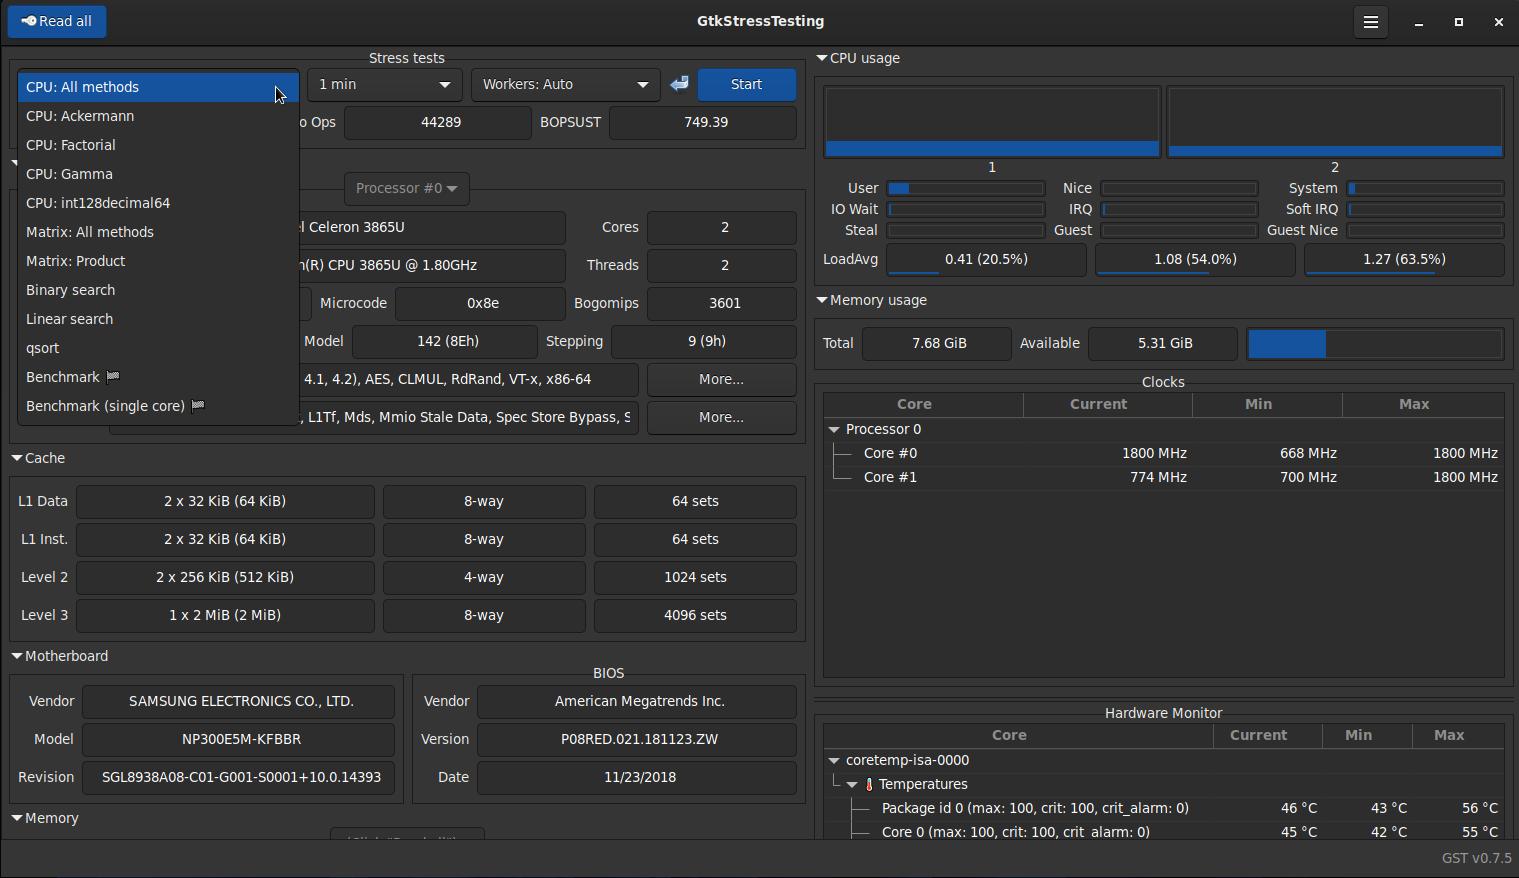Image resolution: width=1519 pixels, height=878 pixels.
Task: Collapse the Cache section
Action: [17, 458]
